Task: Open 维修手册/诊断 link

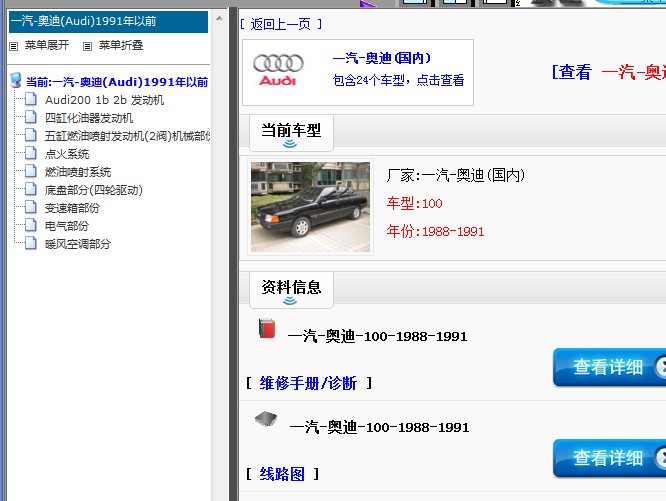Action: tap(308, 383)
